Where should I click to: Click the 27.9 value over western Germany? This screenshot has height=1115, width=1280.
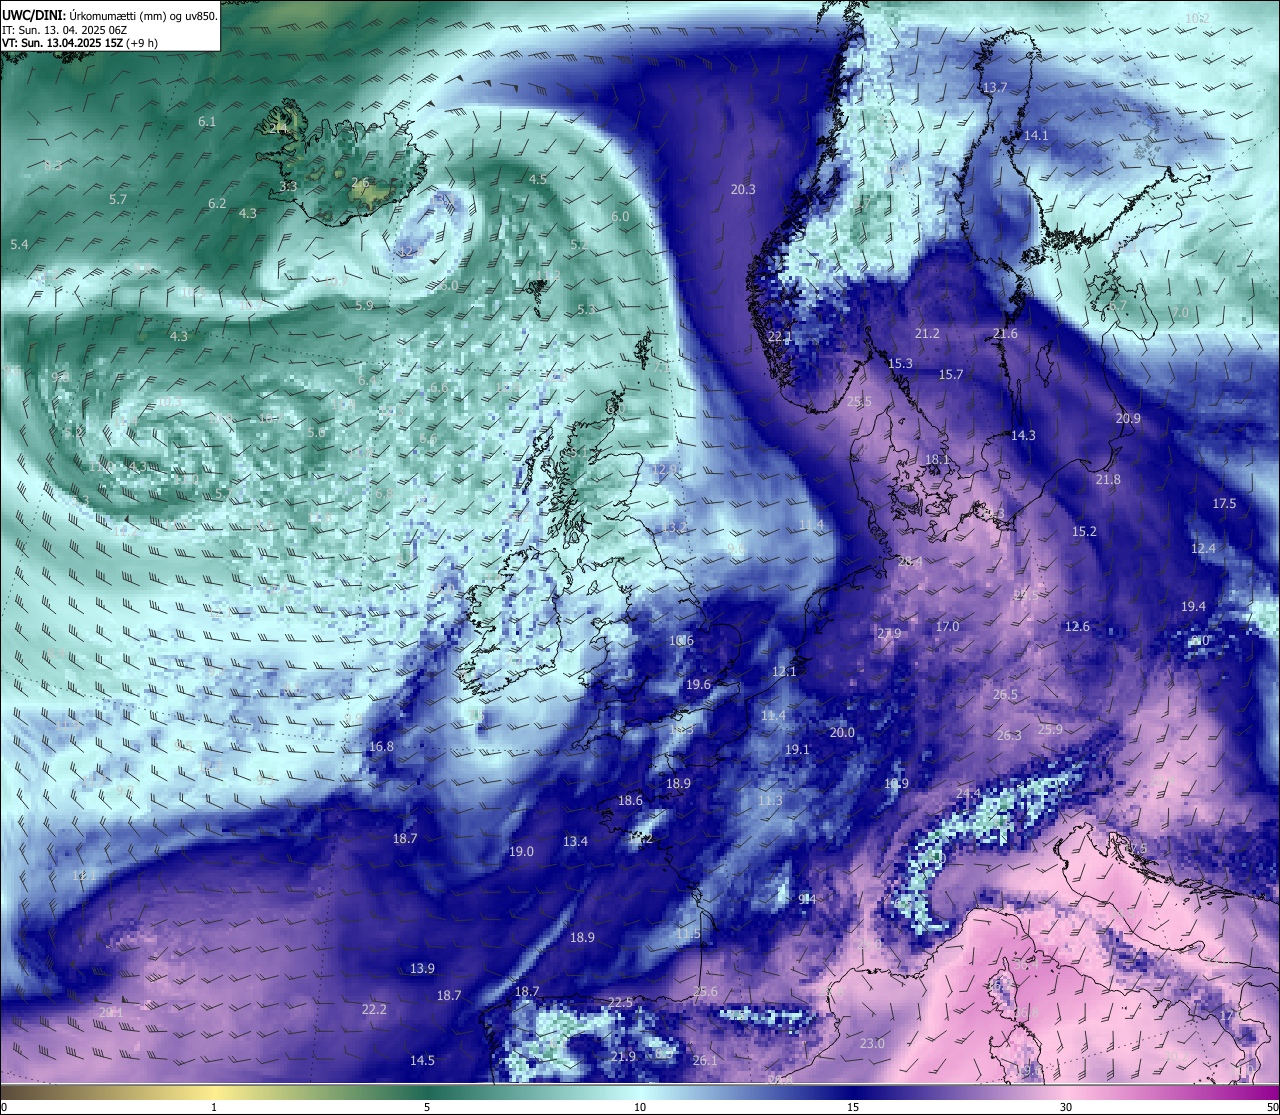coord(889,633)
